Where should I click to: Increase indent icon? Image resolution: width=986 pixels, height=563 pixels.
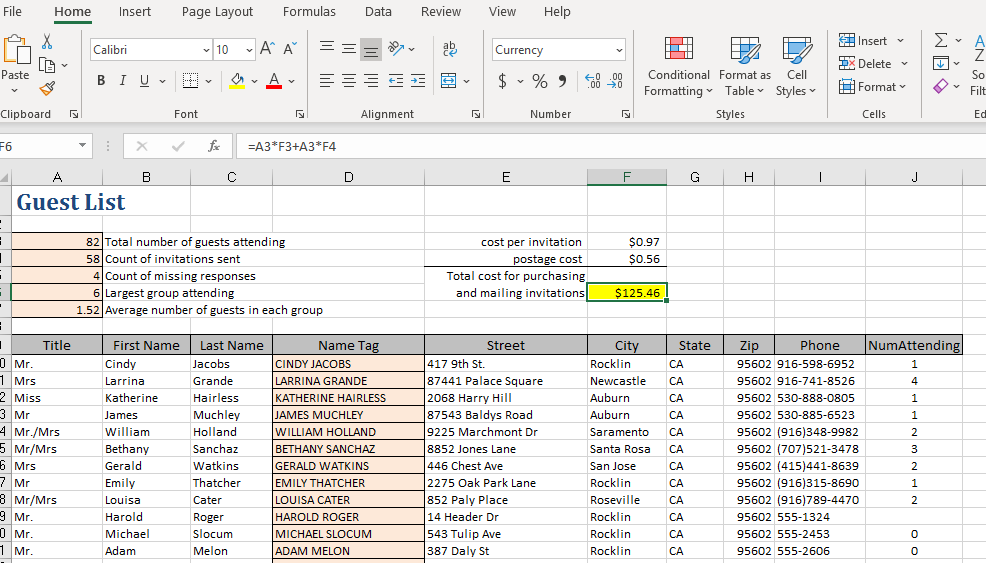point(418,81)
